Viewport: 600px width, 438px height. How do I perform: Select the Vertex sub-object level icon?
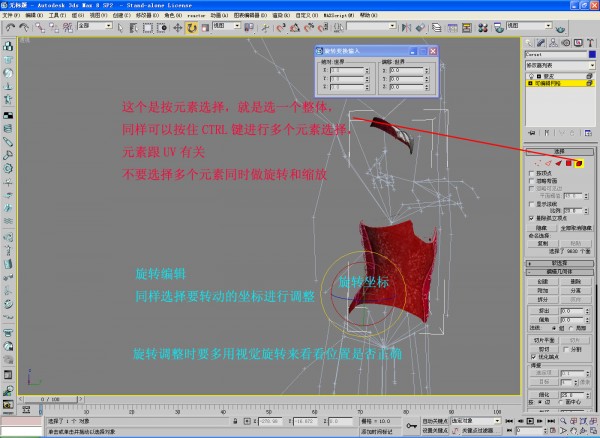click(x=538, y=162)
